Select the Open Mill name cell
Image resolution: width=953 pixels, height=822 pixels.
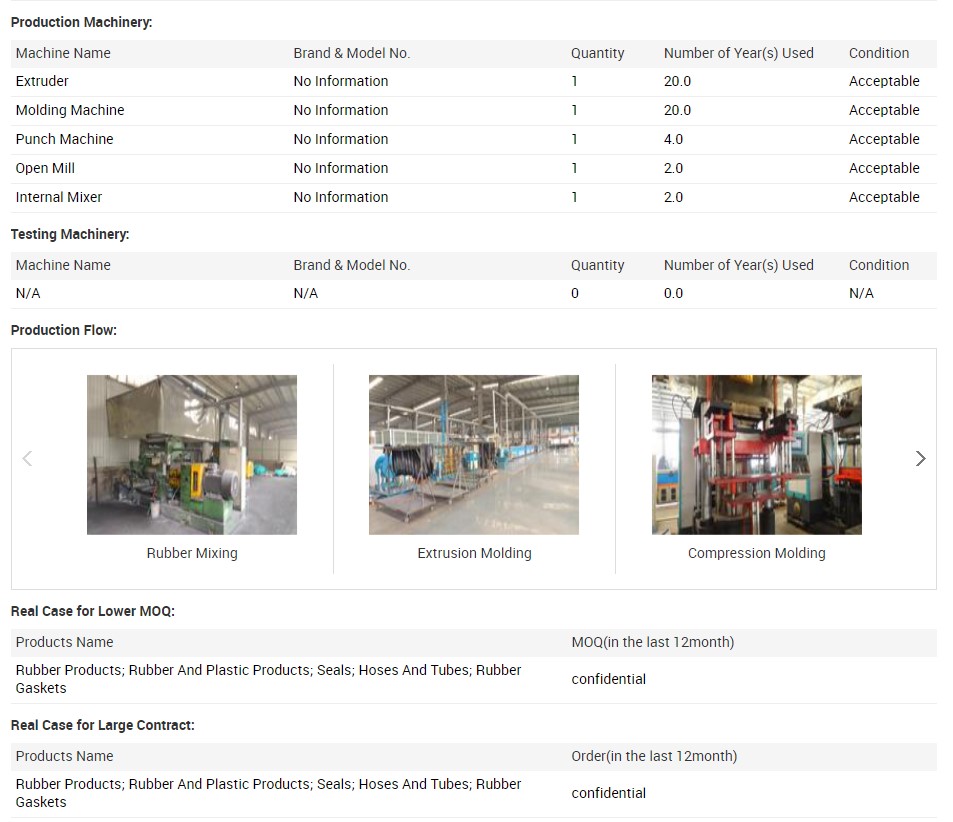tap(45, 168)
